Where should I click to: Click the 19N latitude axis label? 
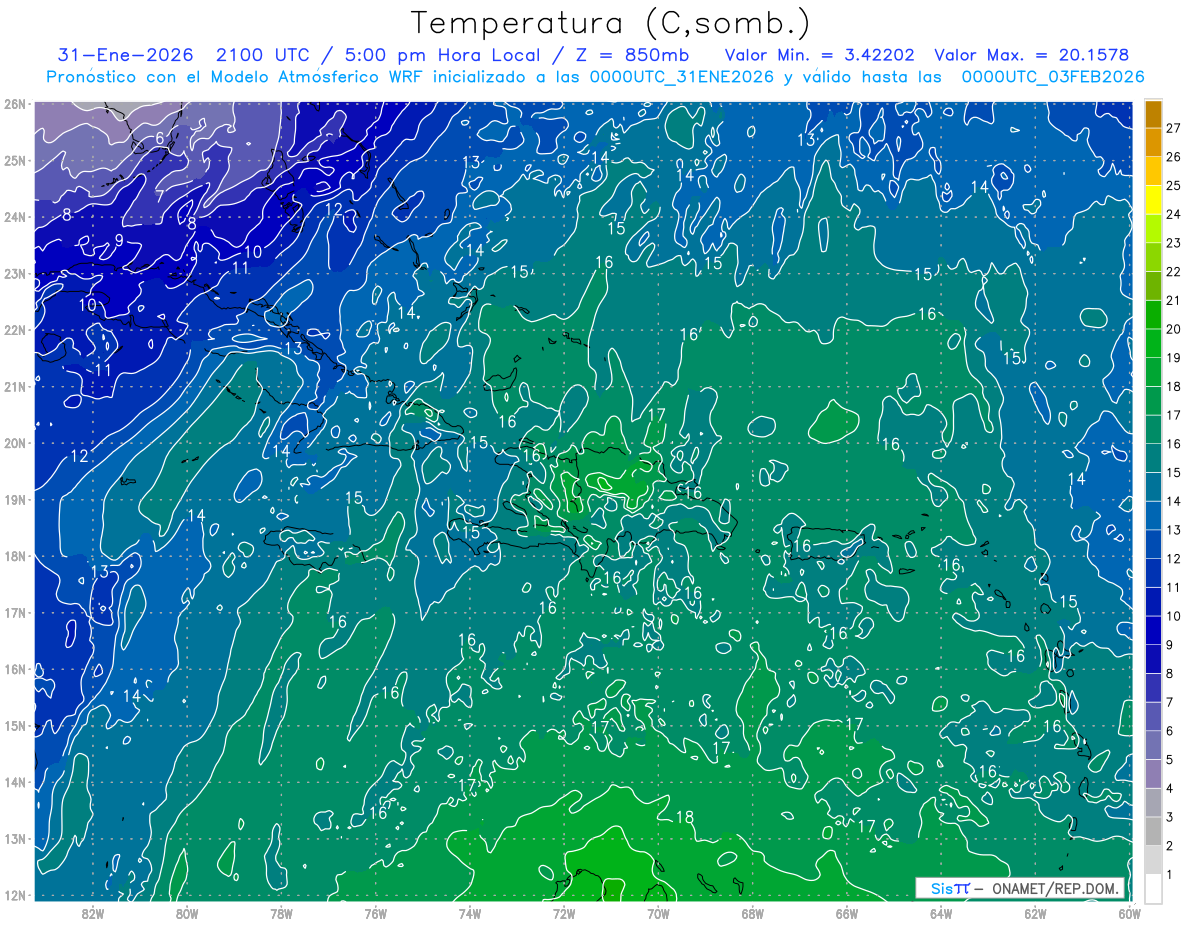pos(14,499)
